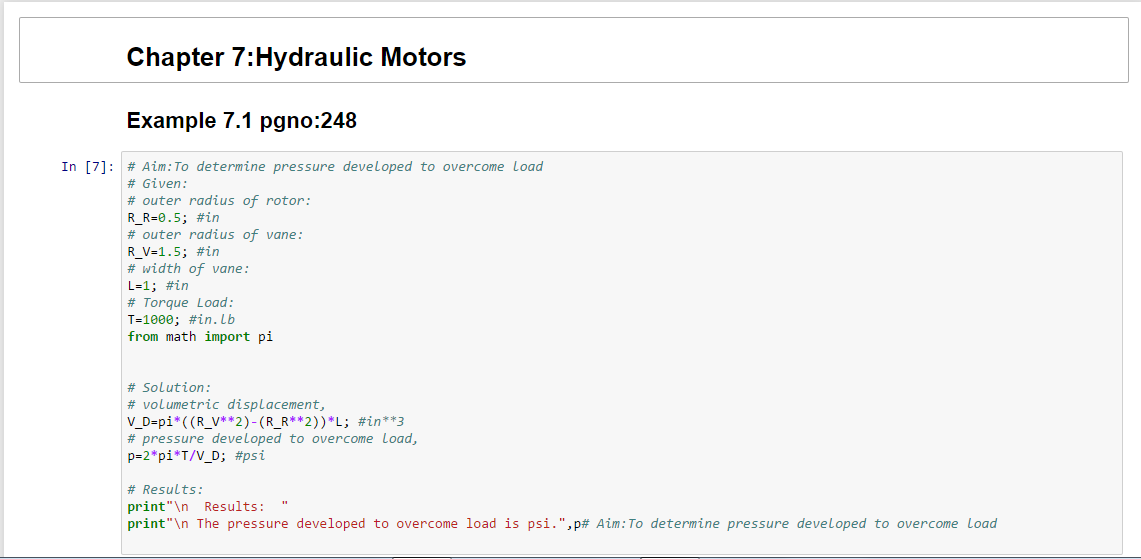Click the "# Solution:" comment
Viewport: 1141px width, 559px height.
point(169,388)
